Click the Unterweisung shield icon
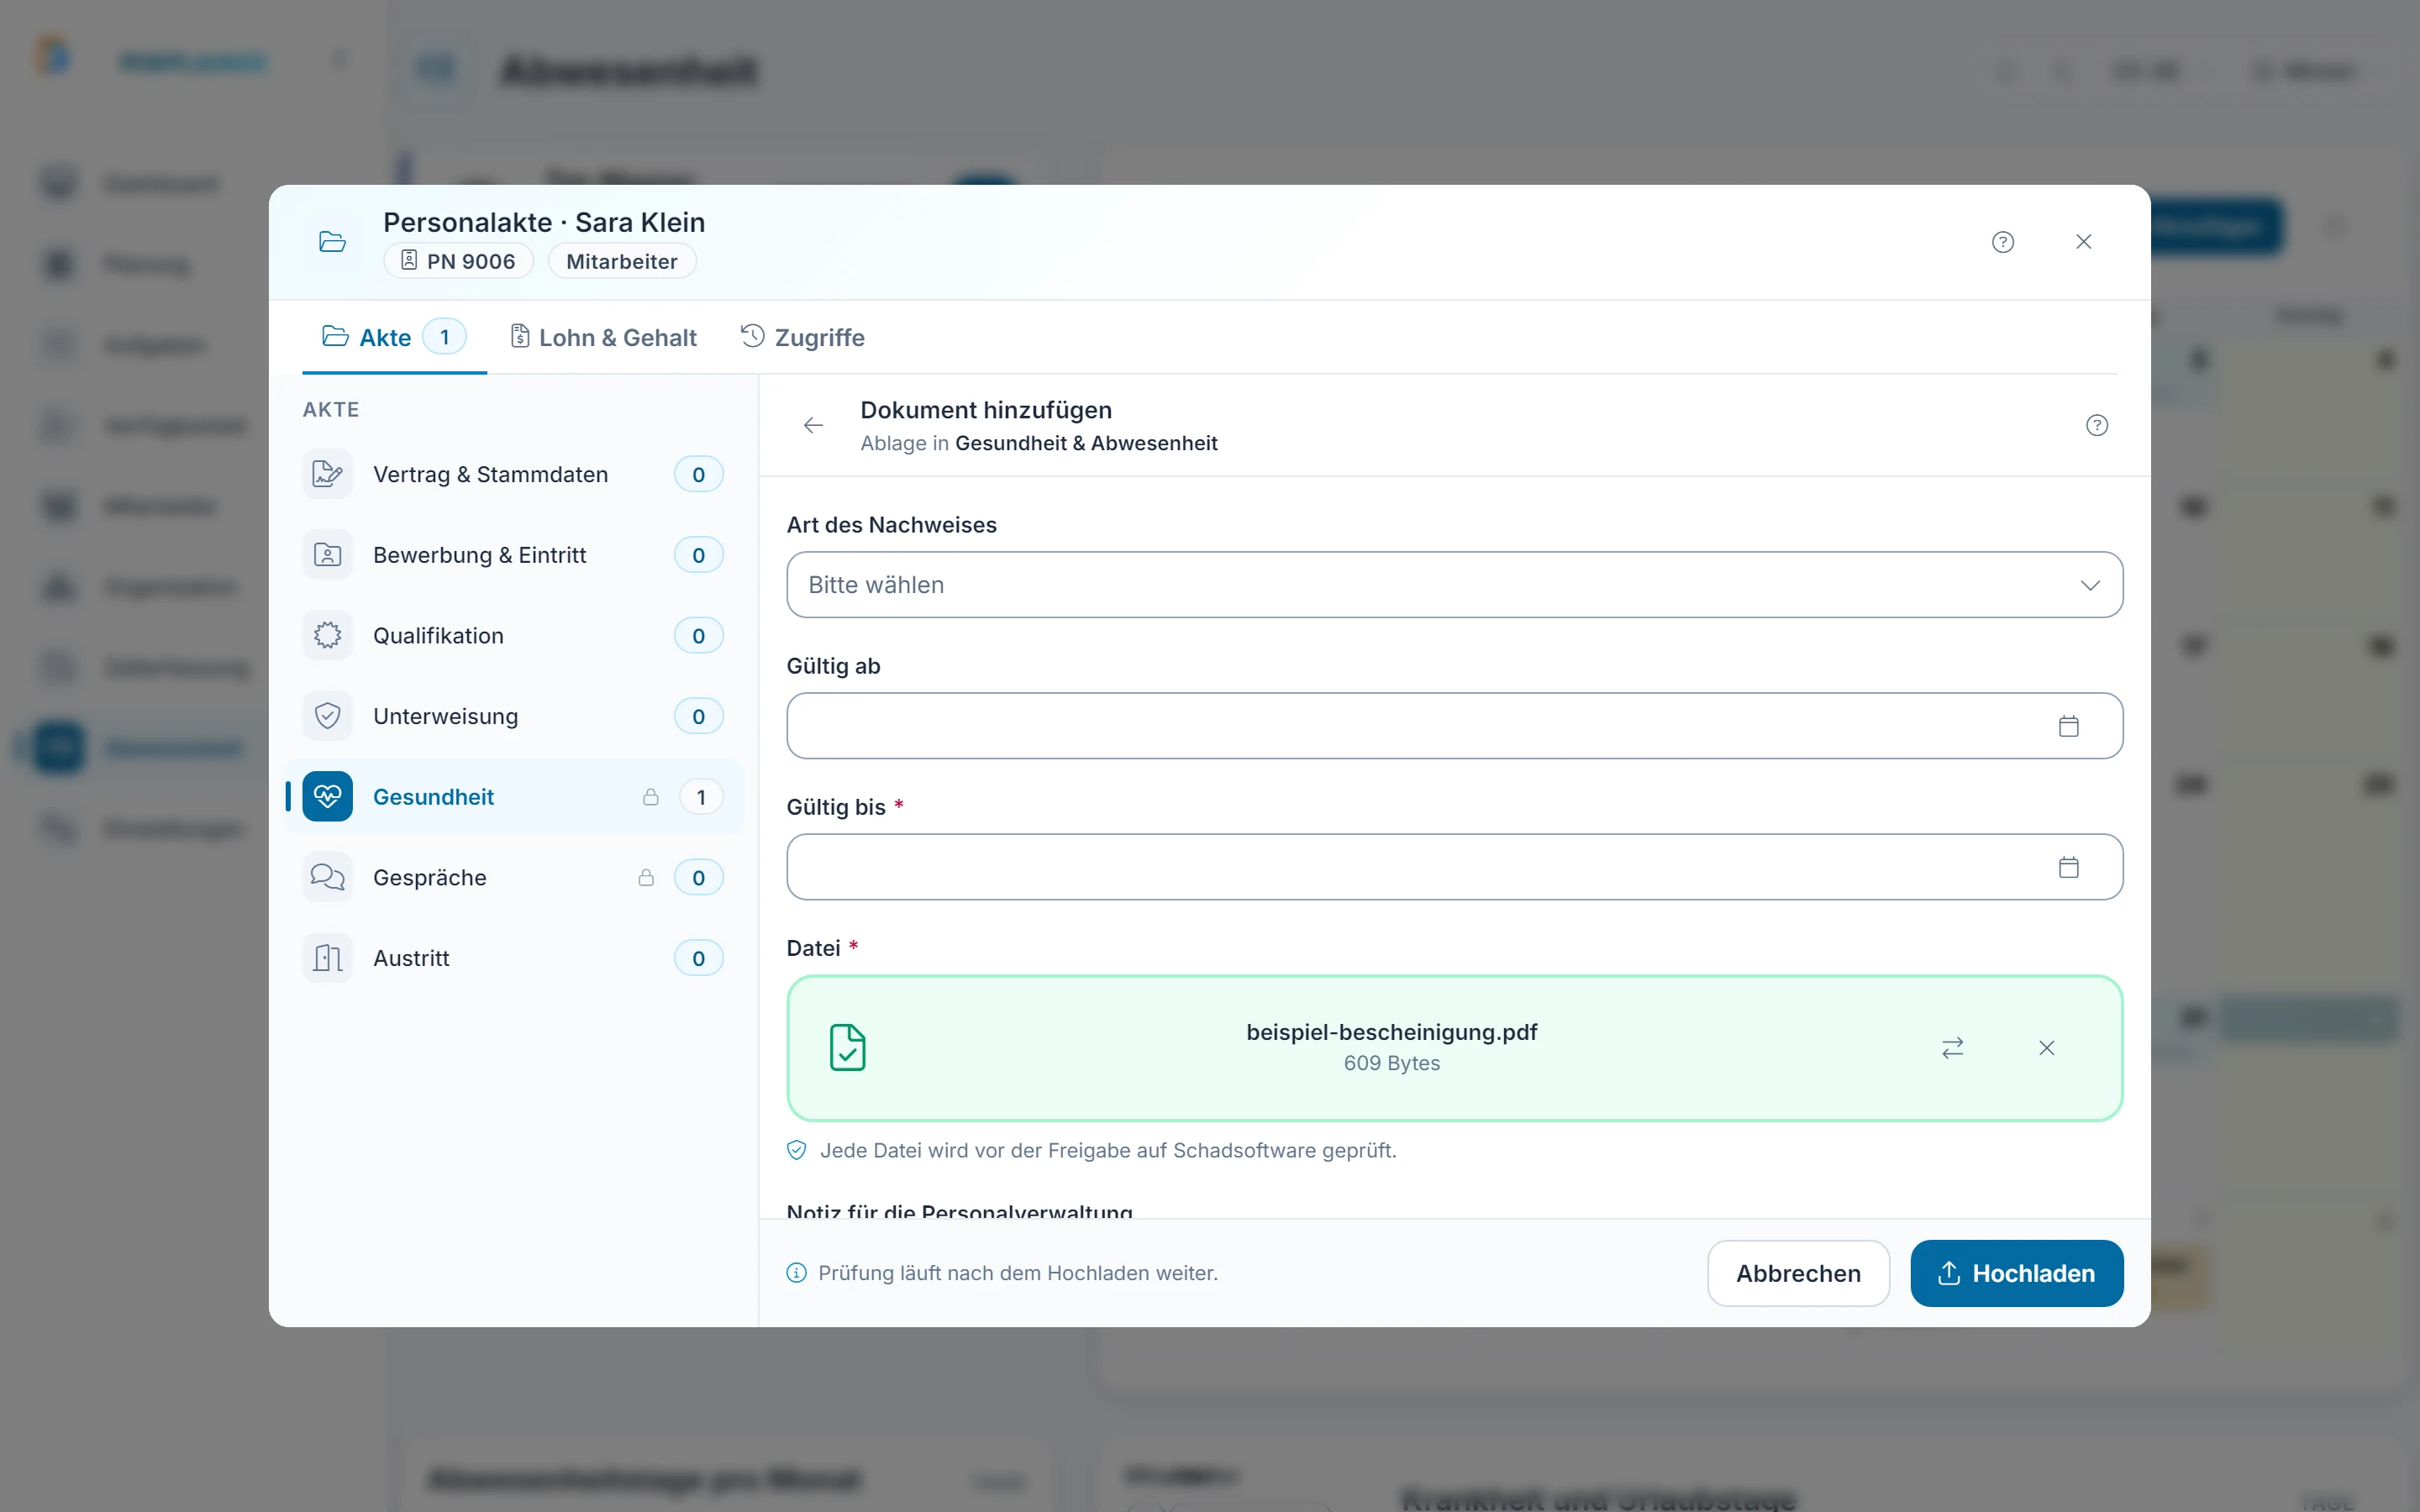Image resolution: width=2420 pixels, height=1512 pixels. click(327, 716)
